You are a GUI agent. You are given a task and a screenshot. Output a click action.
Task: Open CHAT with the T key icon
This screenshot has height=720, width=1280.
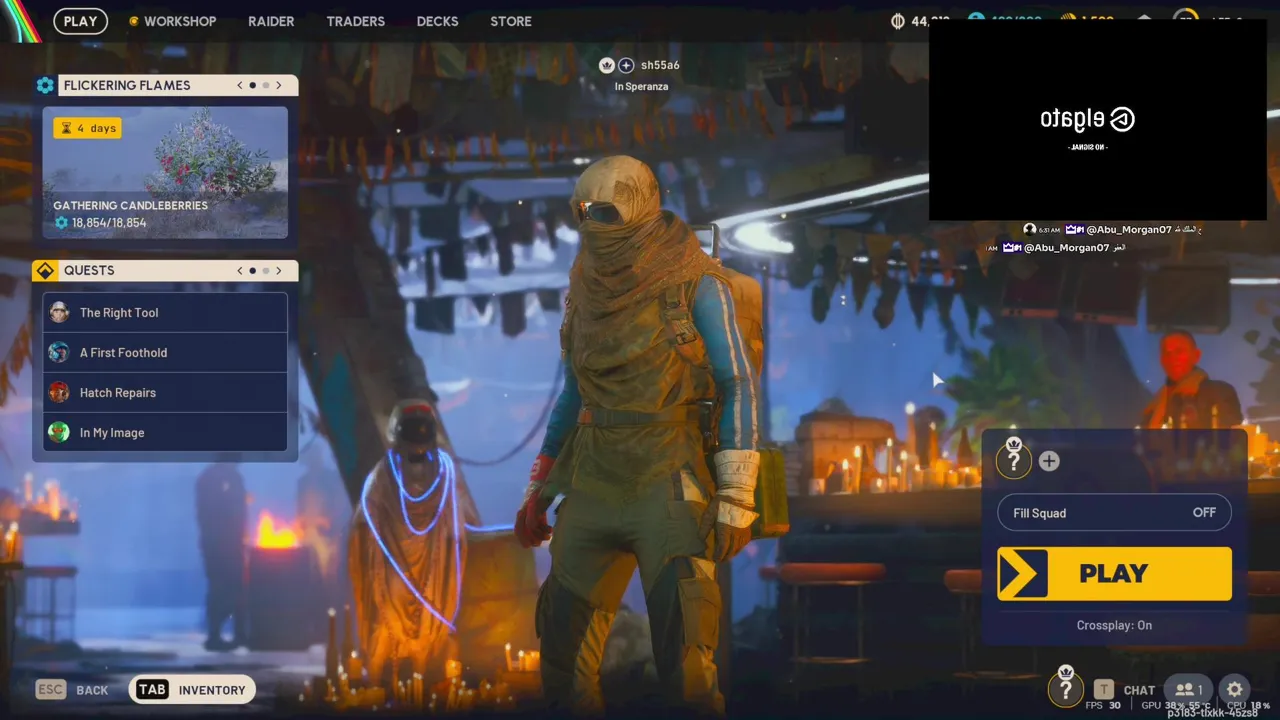(1103, 689)
